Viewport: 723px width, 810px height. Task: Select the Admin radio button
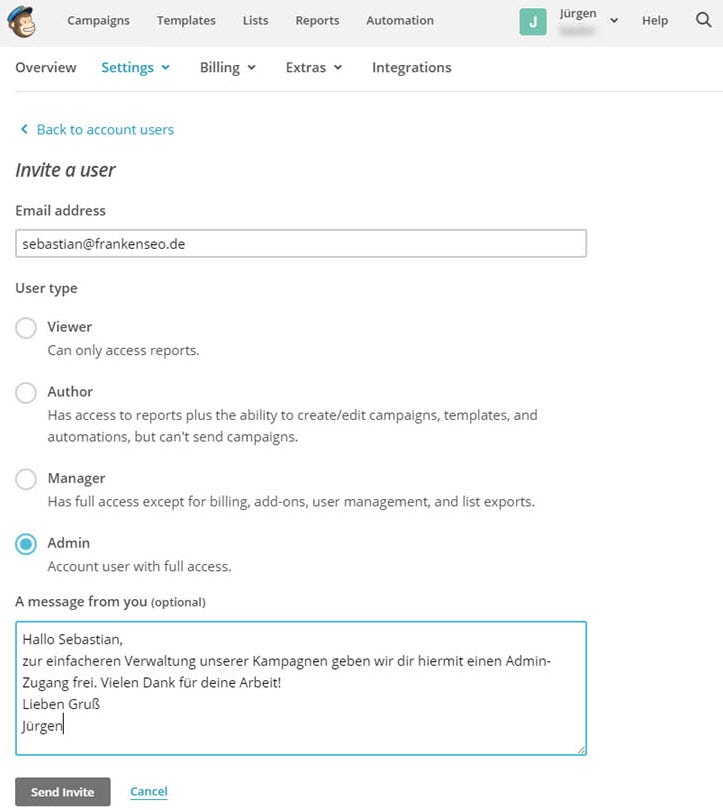26,543
